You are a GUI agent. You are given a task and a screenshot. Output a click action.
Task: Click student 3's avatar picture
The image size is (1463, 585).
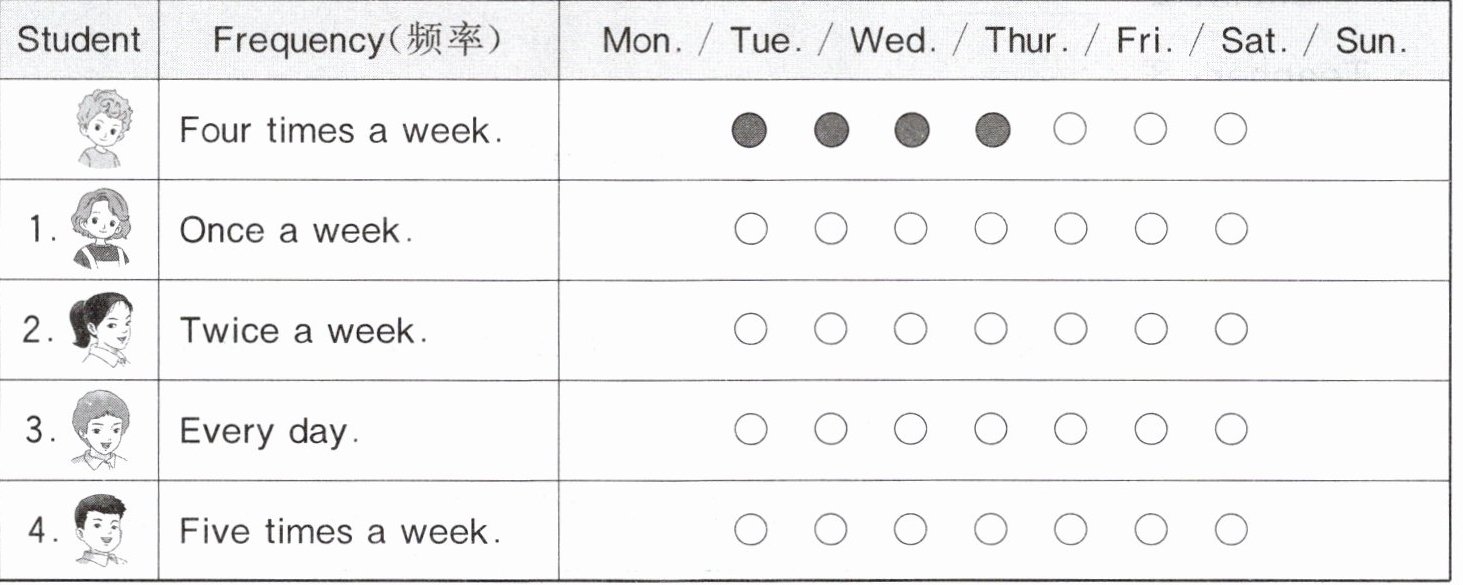pyautogui.click(x=100, y=430)
